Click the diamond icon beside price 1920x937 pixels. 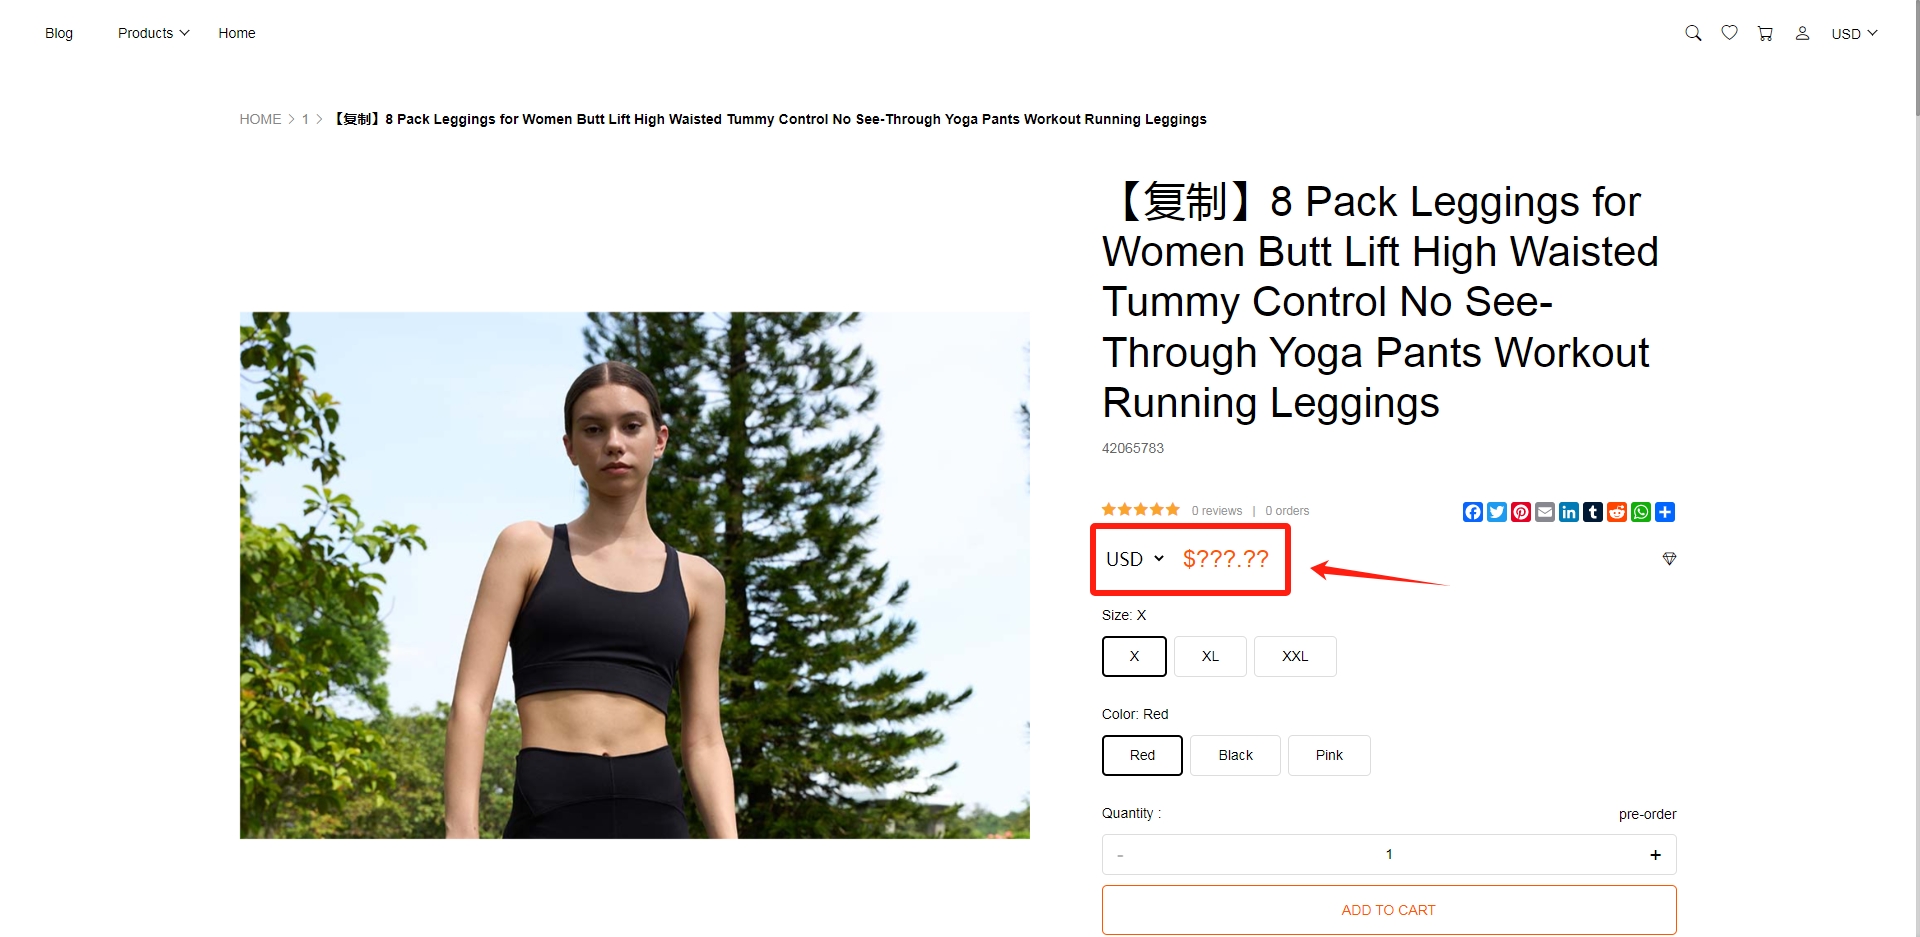(1669, 558)
